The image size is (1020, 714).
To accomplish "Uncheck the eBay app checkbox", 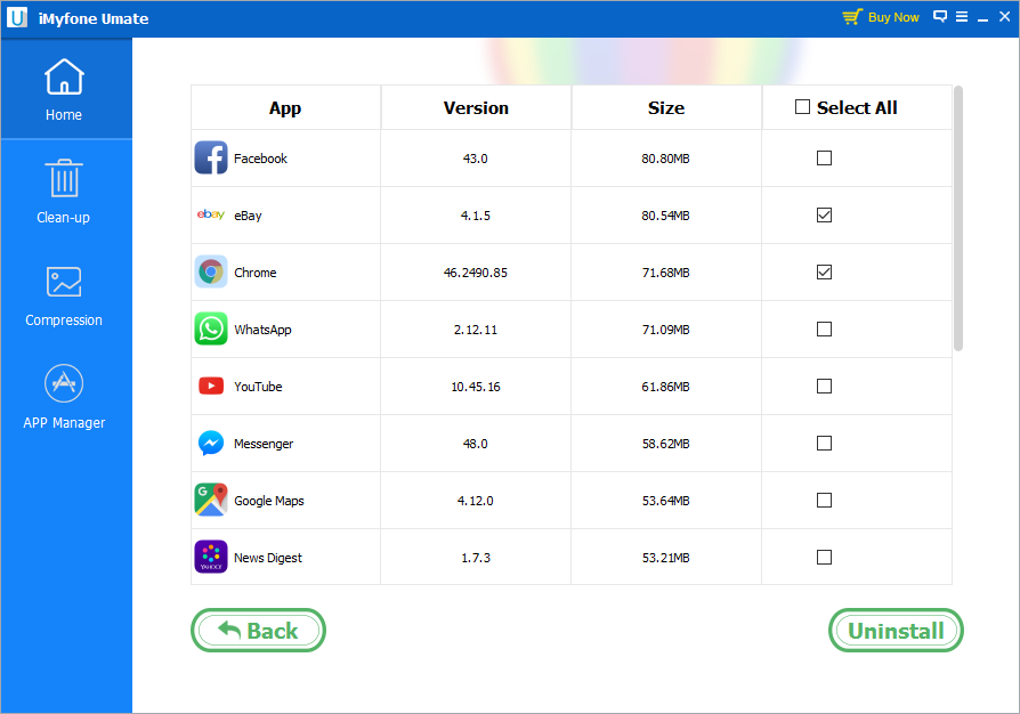I will click(824, 215).
